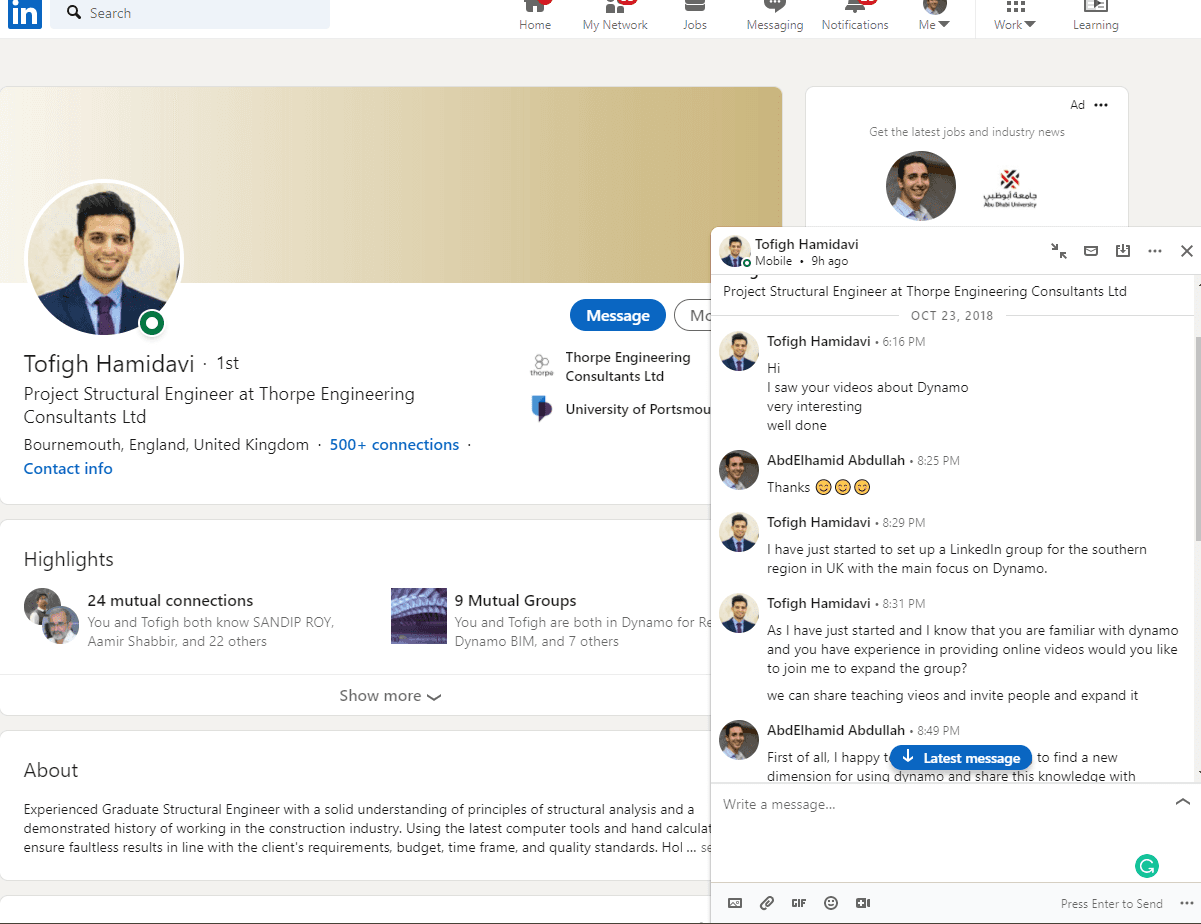The image size is (1201, 924).
Task: Click the archive conversation icon in chat header
Action: point(1123,251)
